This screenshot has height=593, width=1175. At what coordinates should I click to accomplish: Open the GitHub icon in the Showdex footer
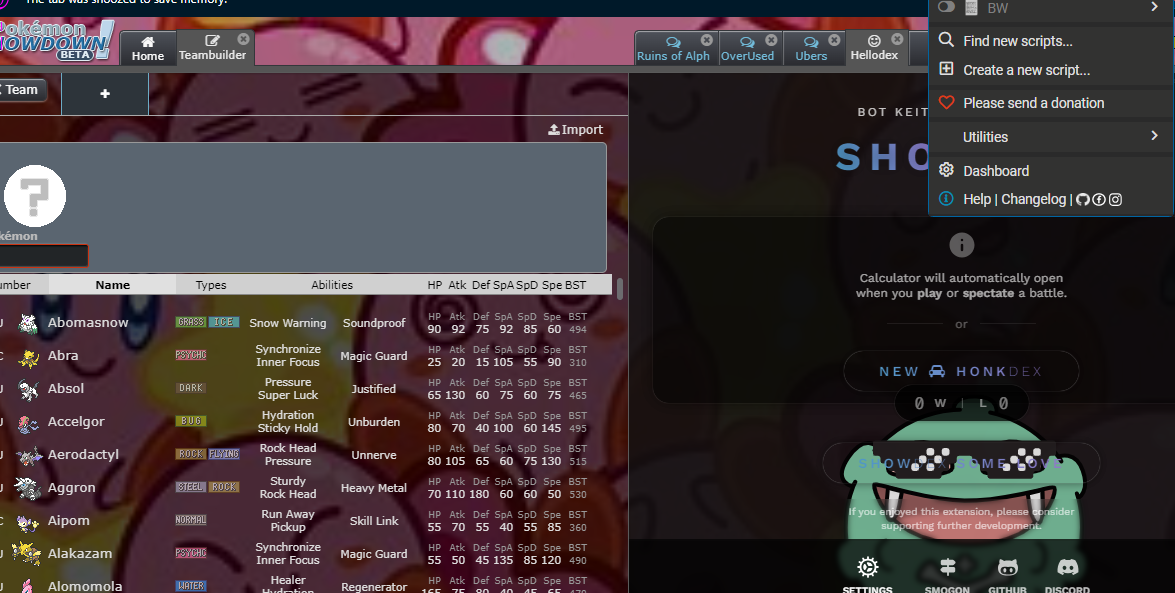(x=1007, y=574)
